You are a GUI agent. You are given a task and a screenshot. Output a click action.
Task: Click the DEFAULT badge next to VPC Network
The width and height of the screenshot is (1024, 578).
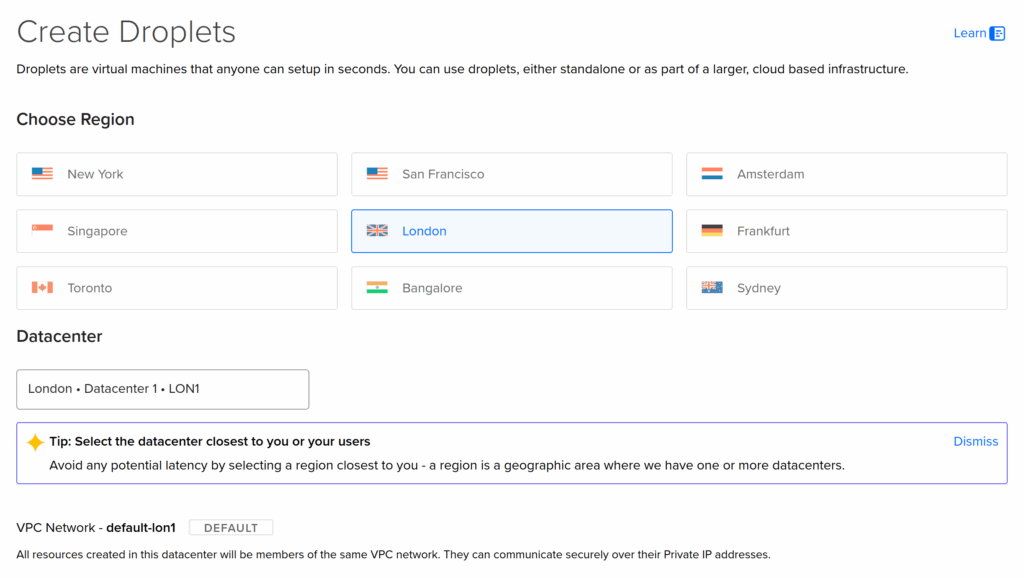(x=231, y=528)
